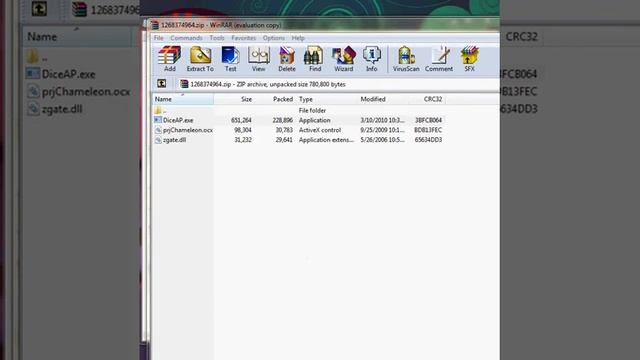The height and width of the screenshot is (360, 640).
Task: Click the prjChameleon.ocx file icon
Action: [158, 130]
